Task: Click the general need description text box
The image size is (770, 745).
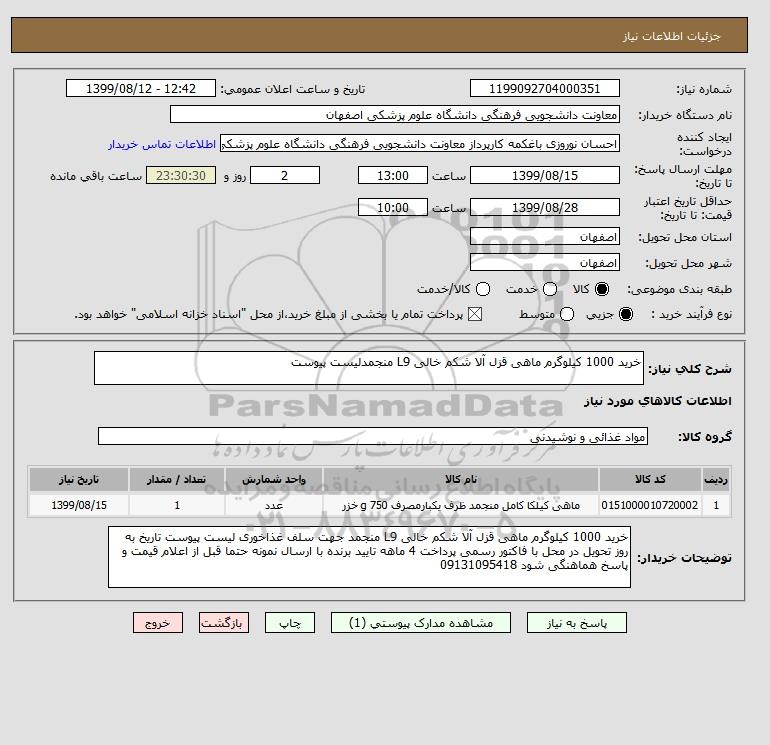Action: [369, 368]
